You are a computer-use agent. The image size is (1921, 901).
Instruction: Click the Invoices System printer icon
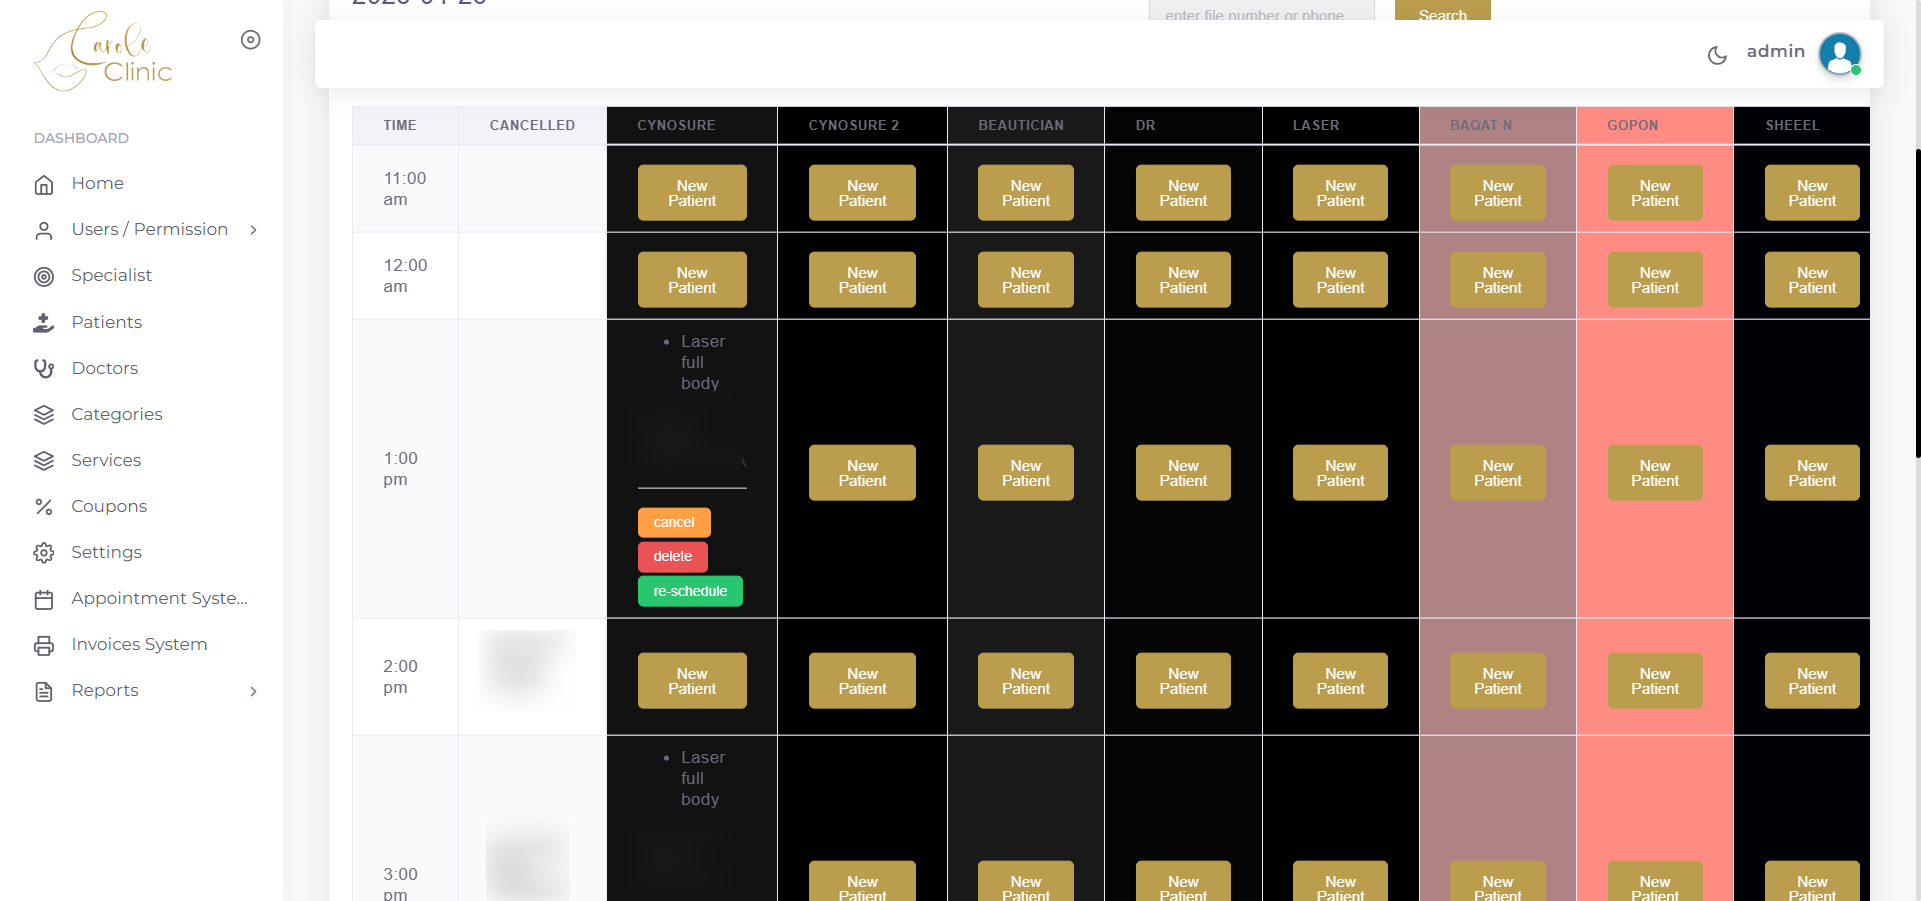pos(44,646)
